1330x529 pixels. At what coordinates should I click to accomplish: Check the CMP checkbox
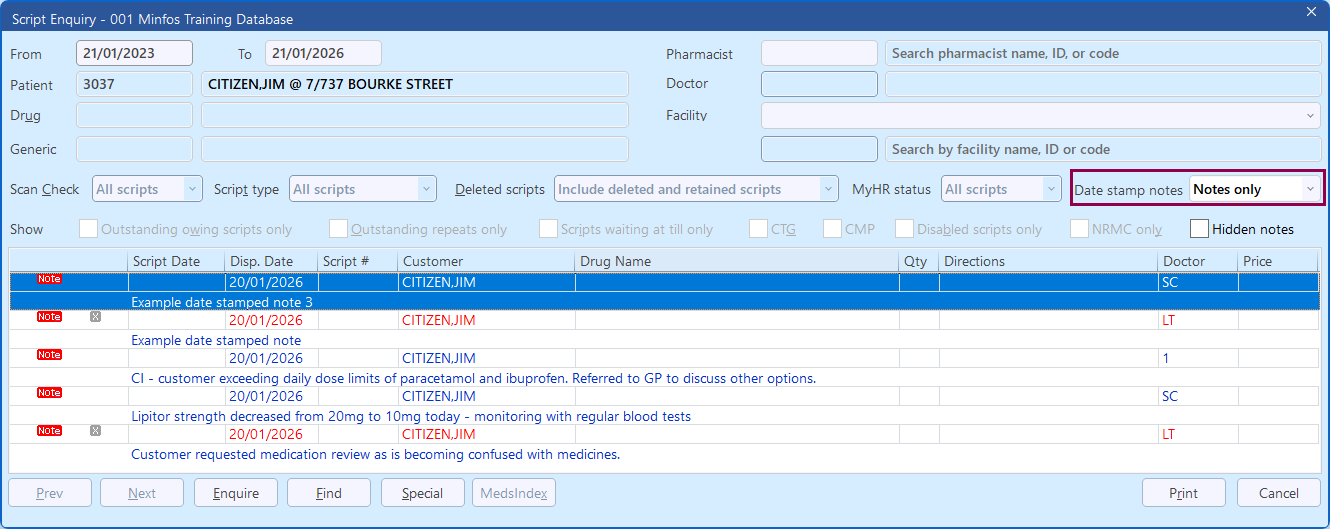point(832,229)
